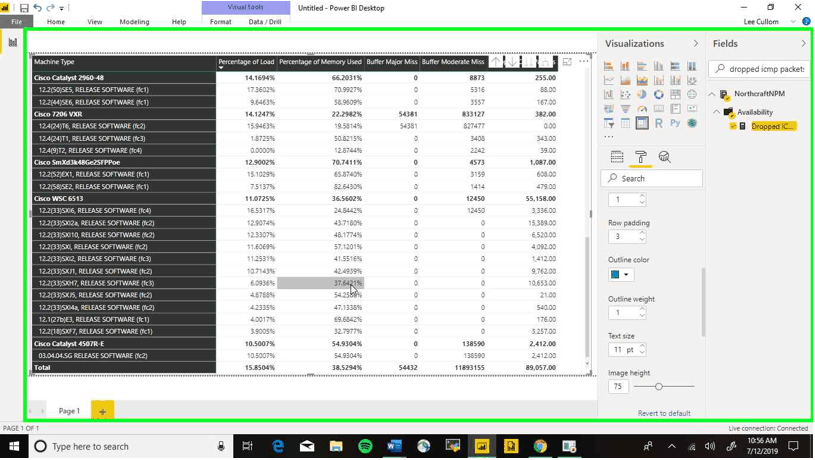Choose the pie chart visual
The image size is (815, 460).
(x=641, y=95)
